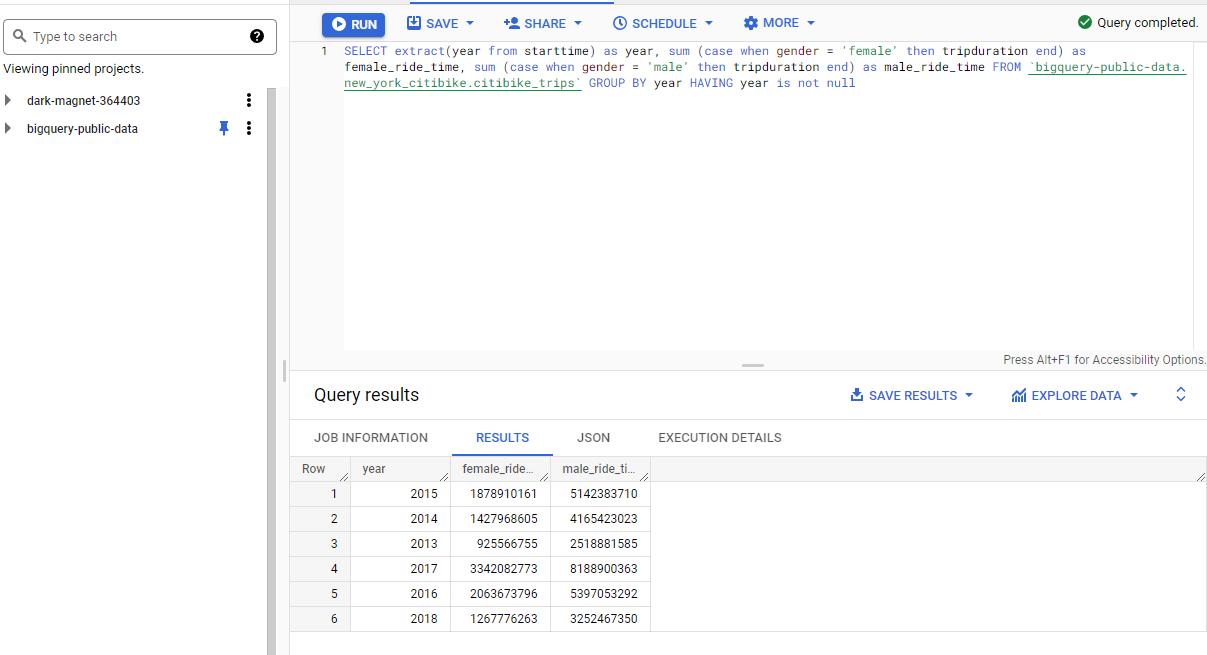Image resolution: width=1207 pixels, height=655 pixels.
Task: Switch to the JOB INFORMATION tab
Action: 370,438
